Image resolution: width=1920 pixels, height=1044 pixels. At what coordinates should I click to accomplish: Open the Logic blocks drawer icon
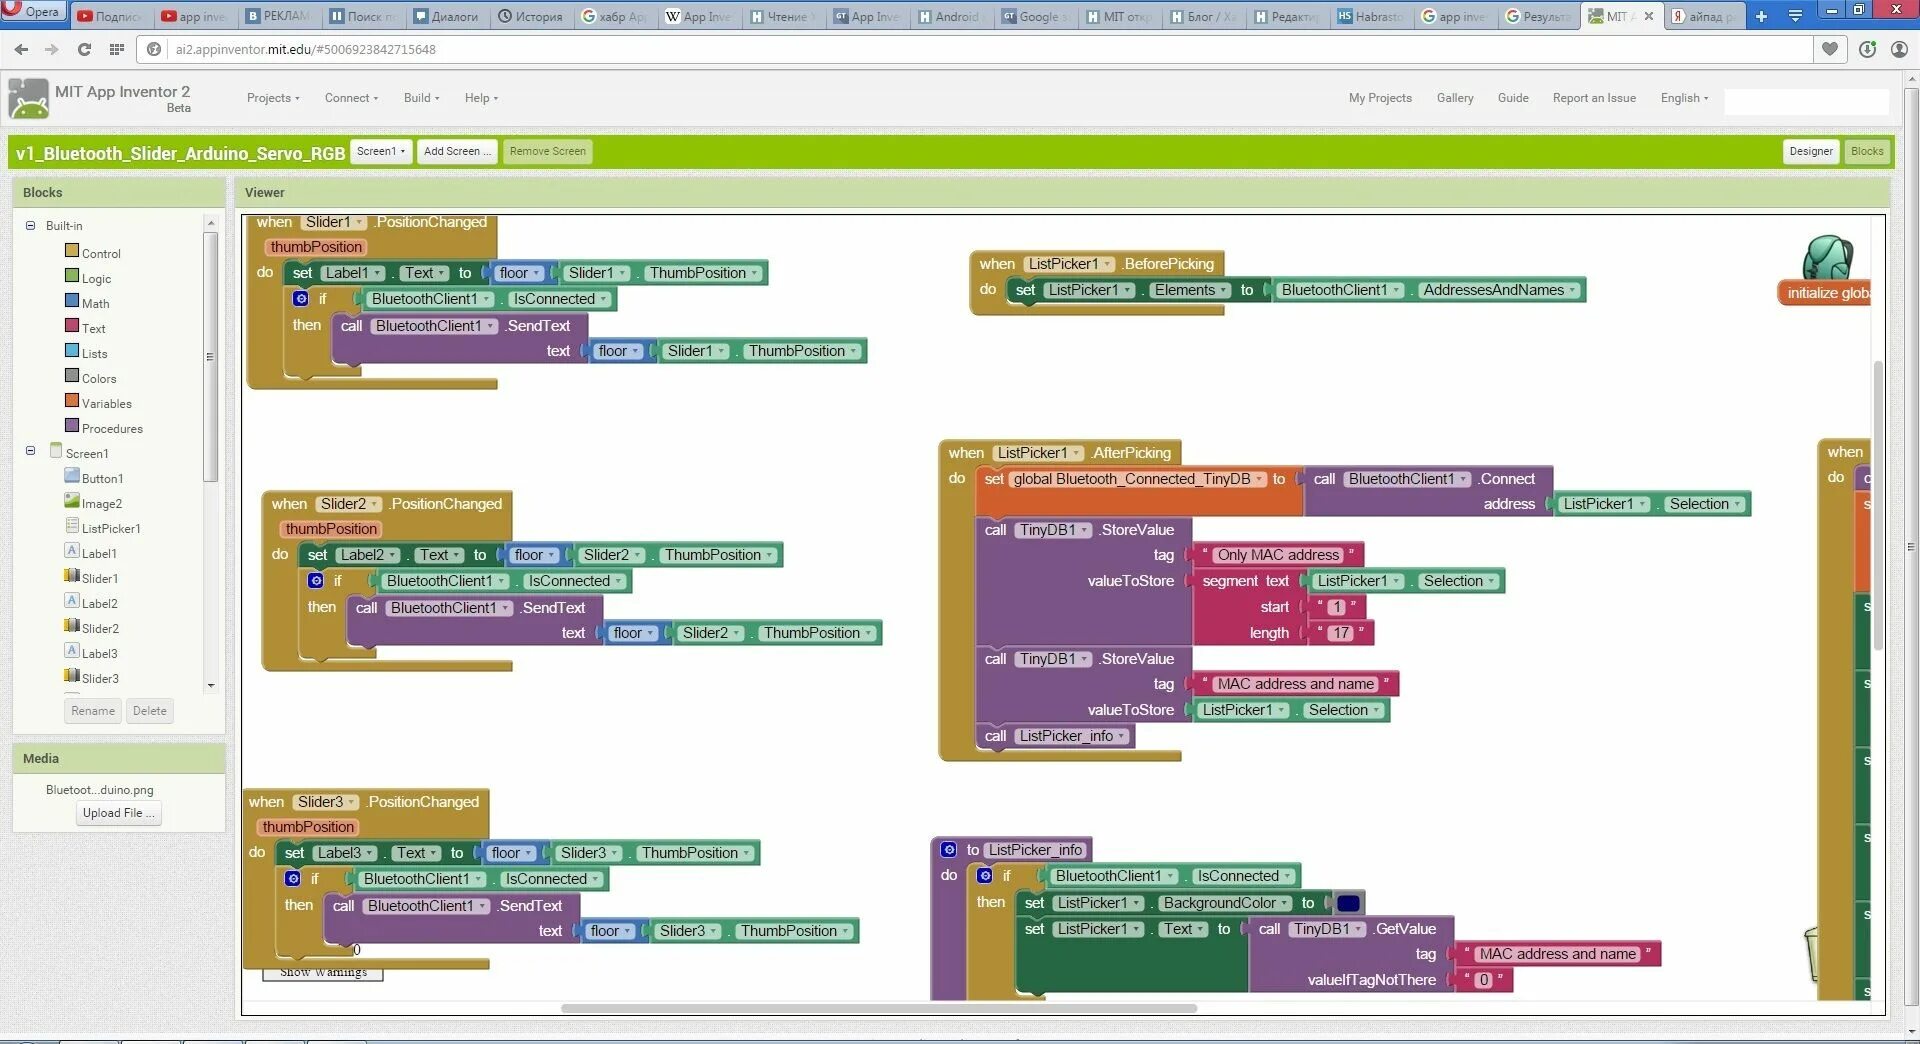coord(72,276)
